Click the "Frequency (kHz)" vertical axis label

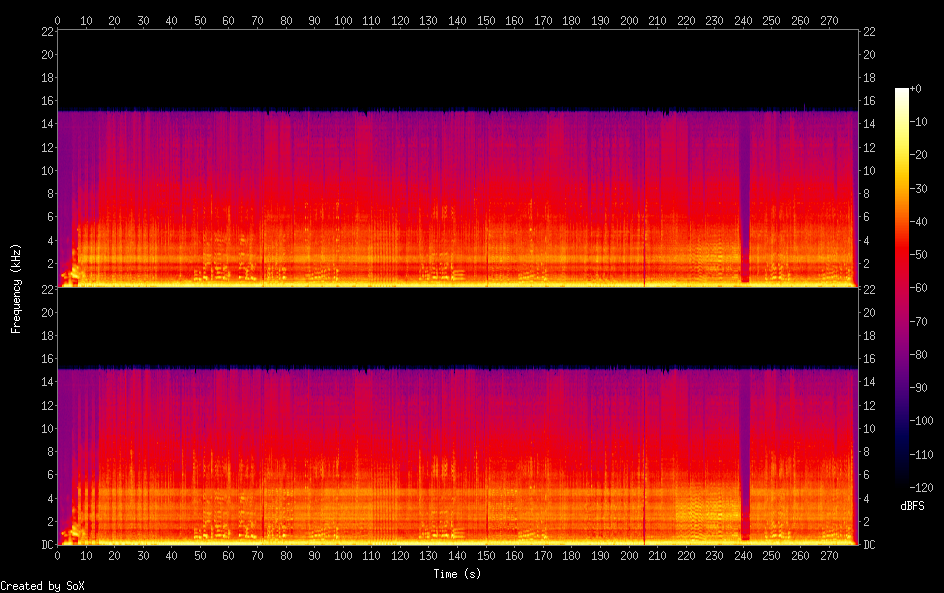coord(16,288)
